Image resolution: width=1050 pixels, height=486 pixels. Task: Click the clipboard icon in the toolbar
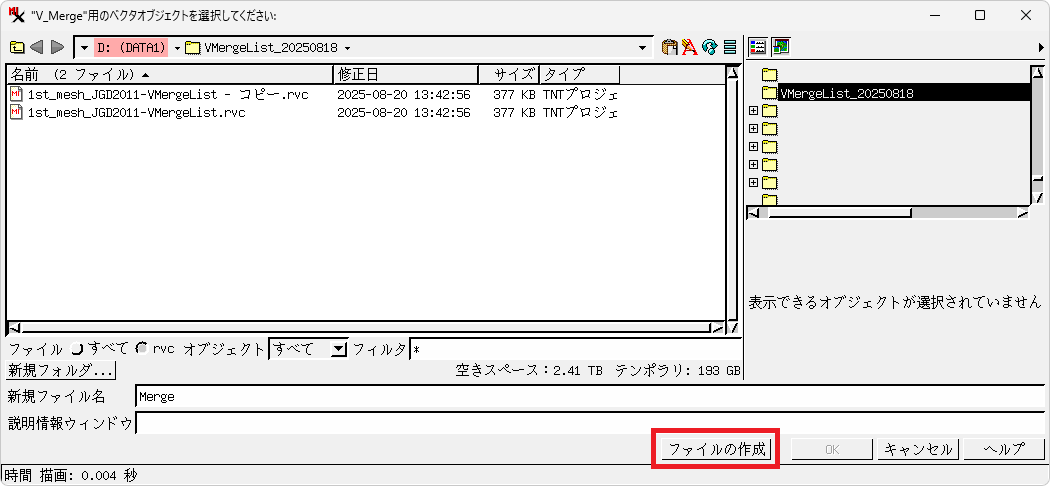pos(670,47)
